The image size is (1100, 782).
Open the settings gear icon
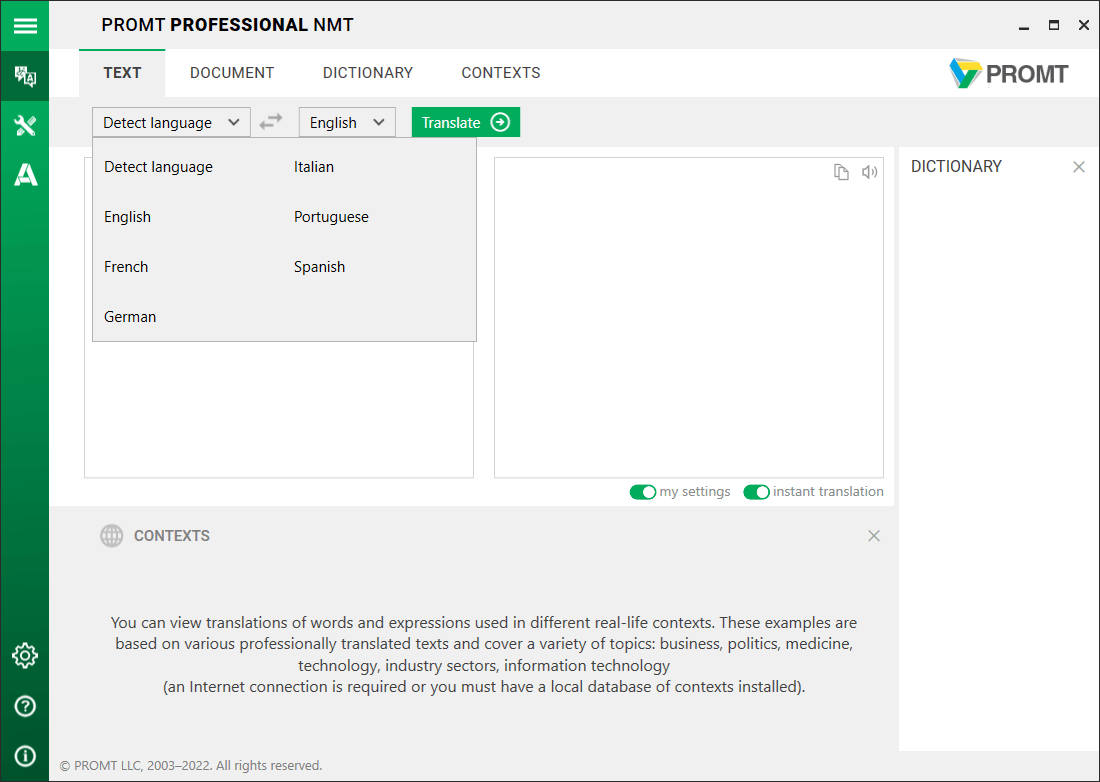coord(25,656)
